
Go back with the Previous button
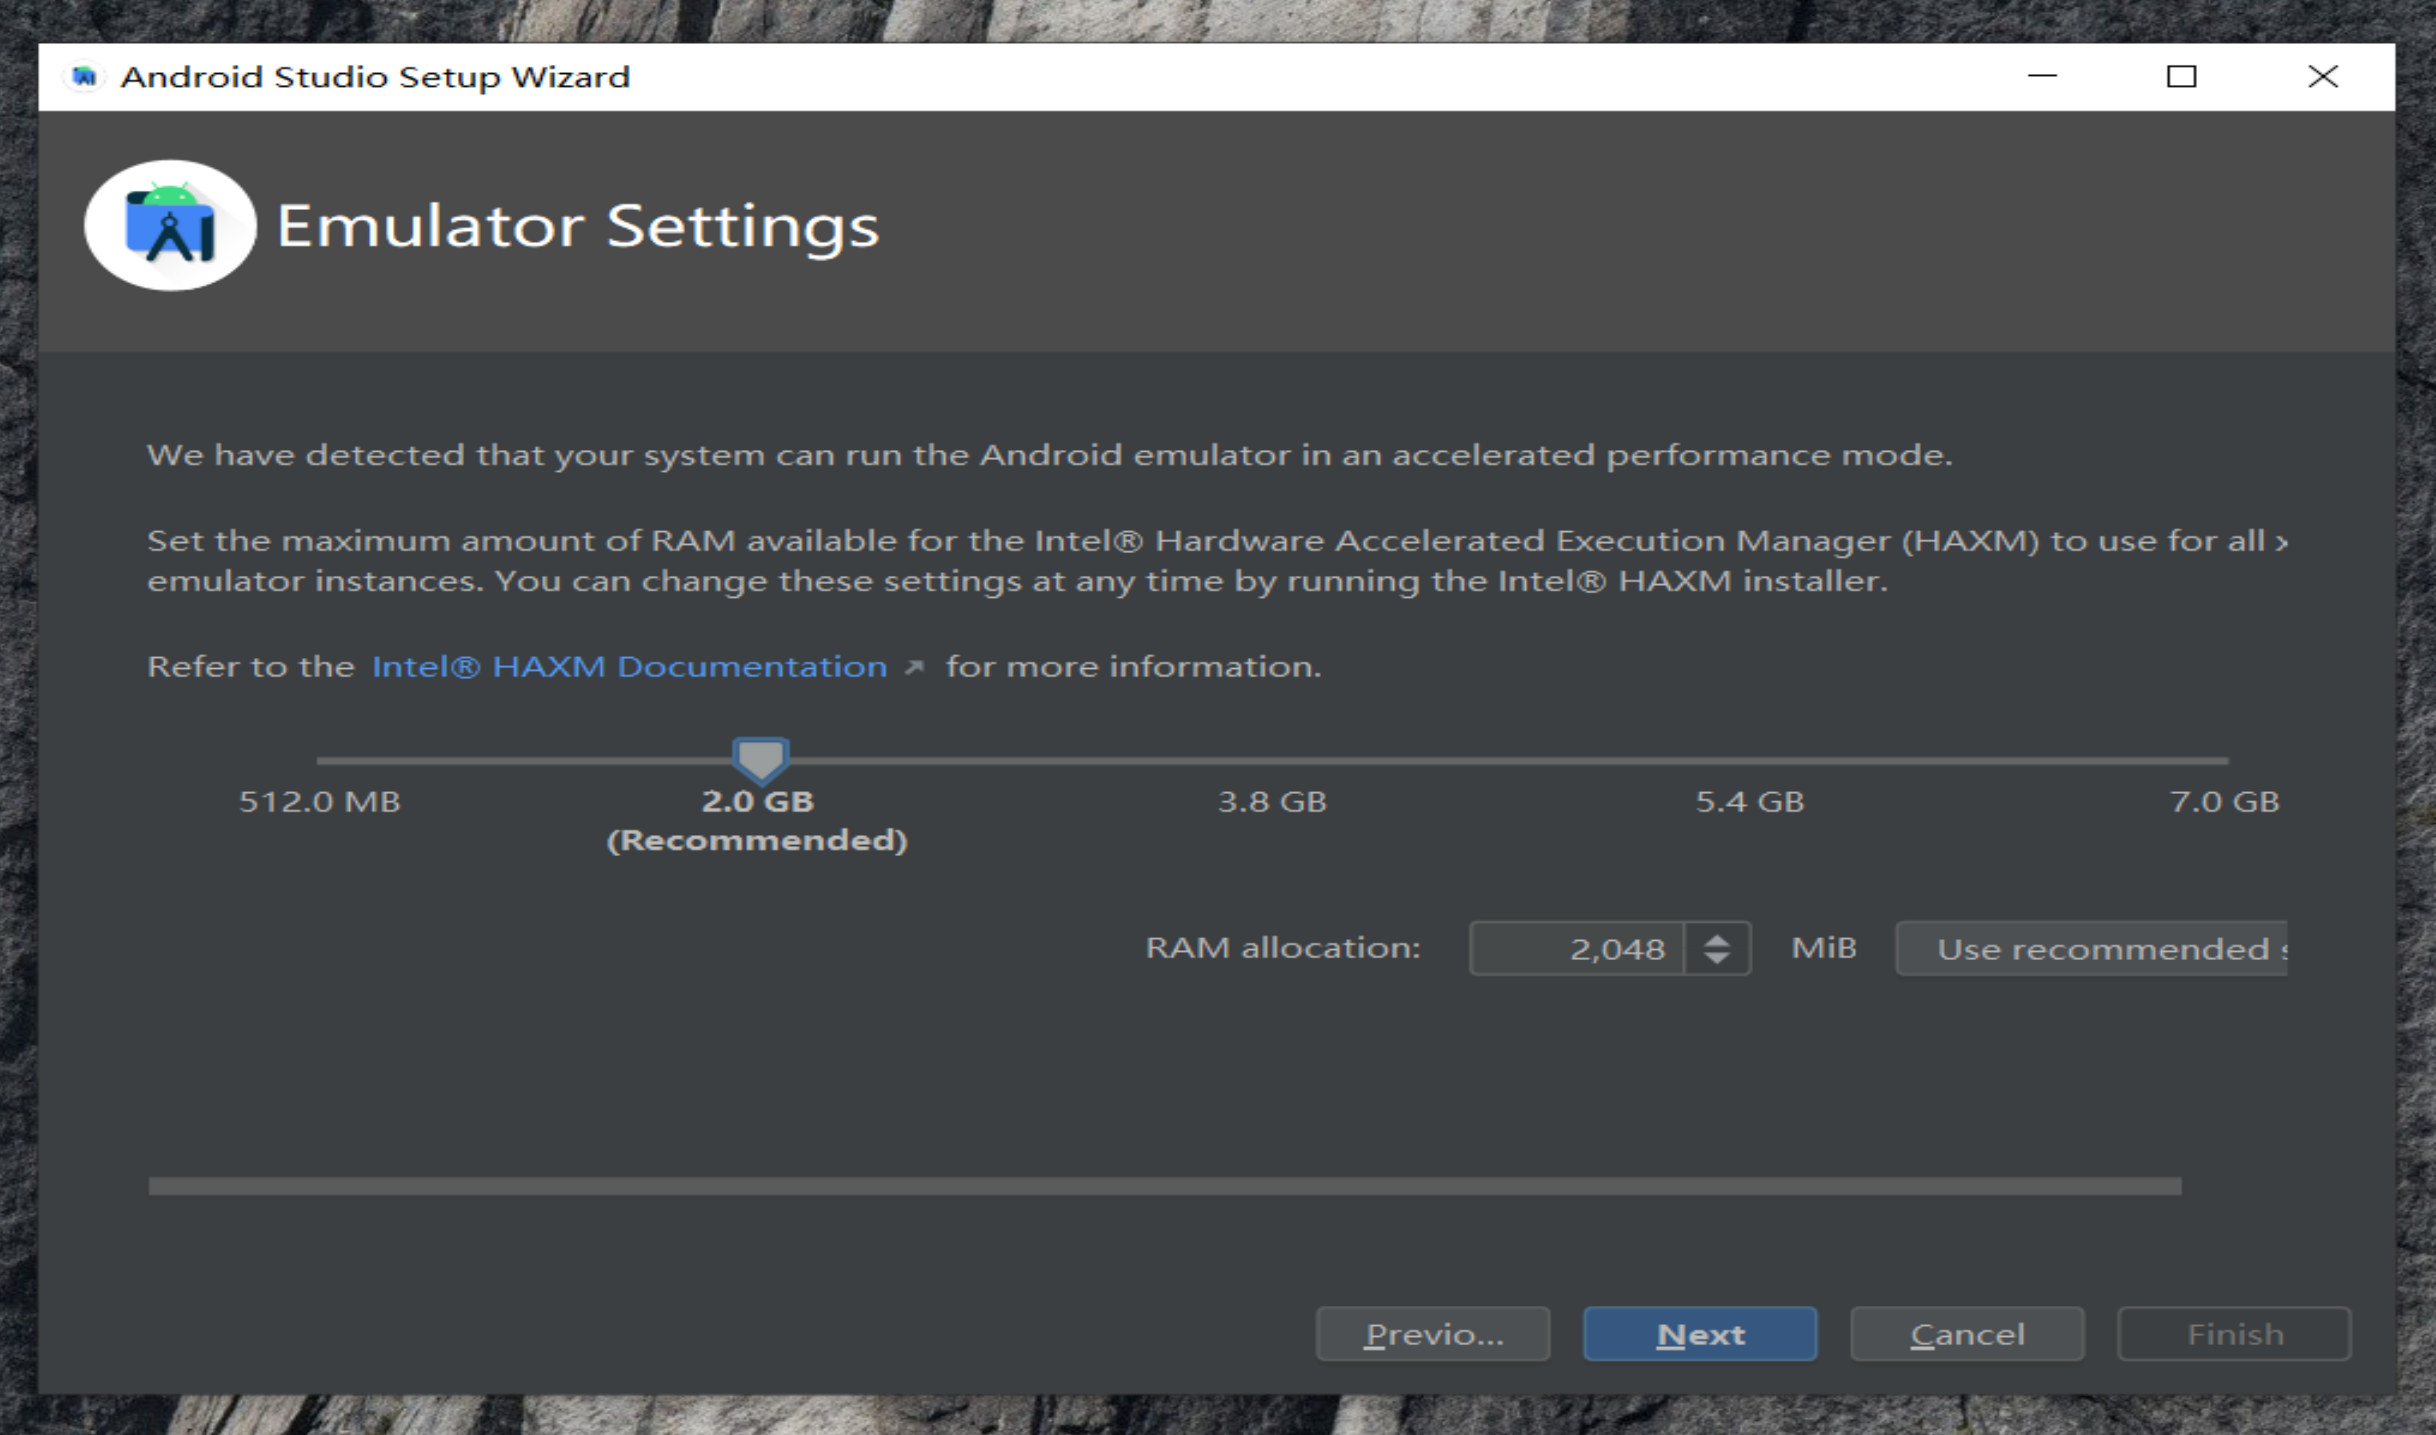(1432, 1334)
